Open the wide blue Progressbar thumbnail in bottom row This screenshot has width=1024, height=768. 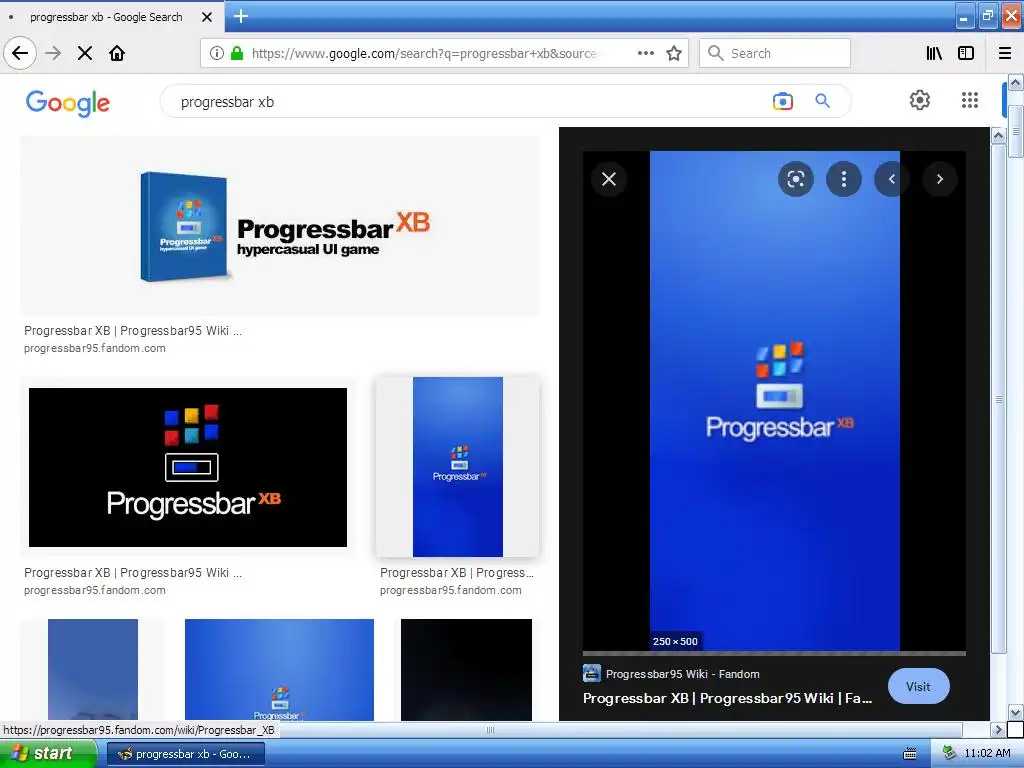pos(280,669)
